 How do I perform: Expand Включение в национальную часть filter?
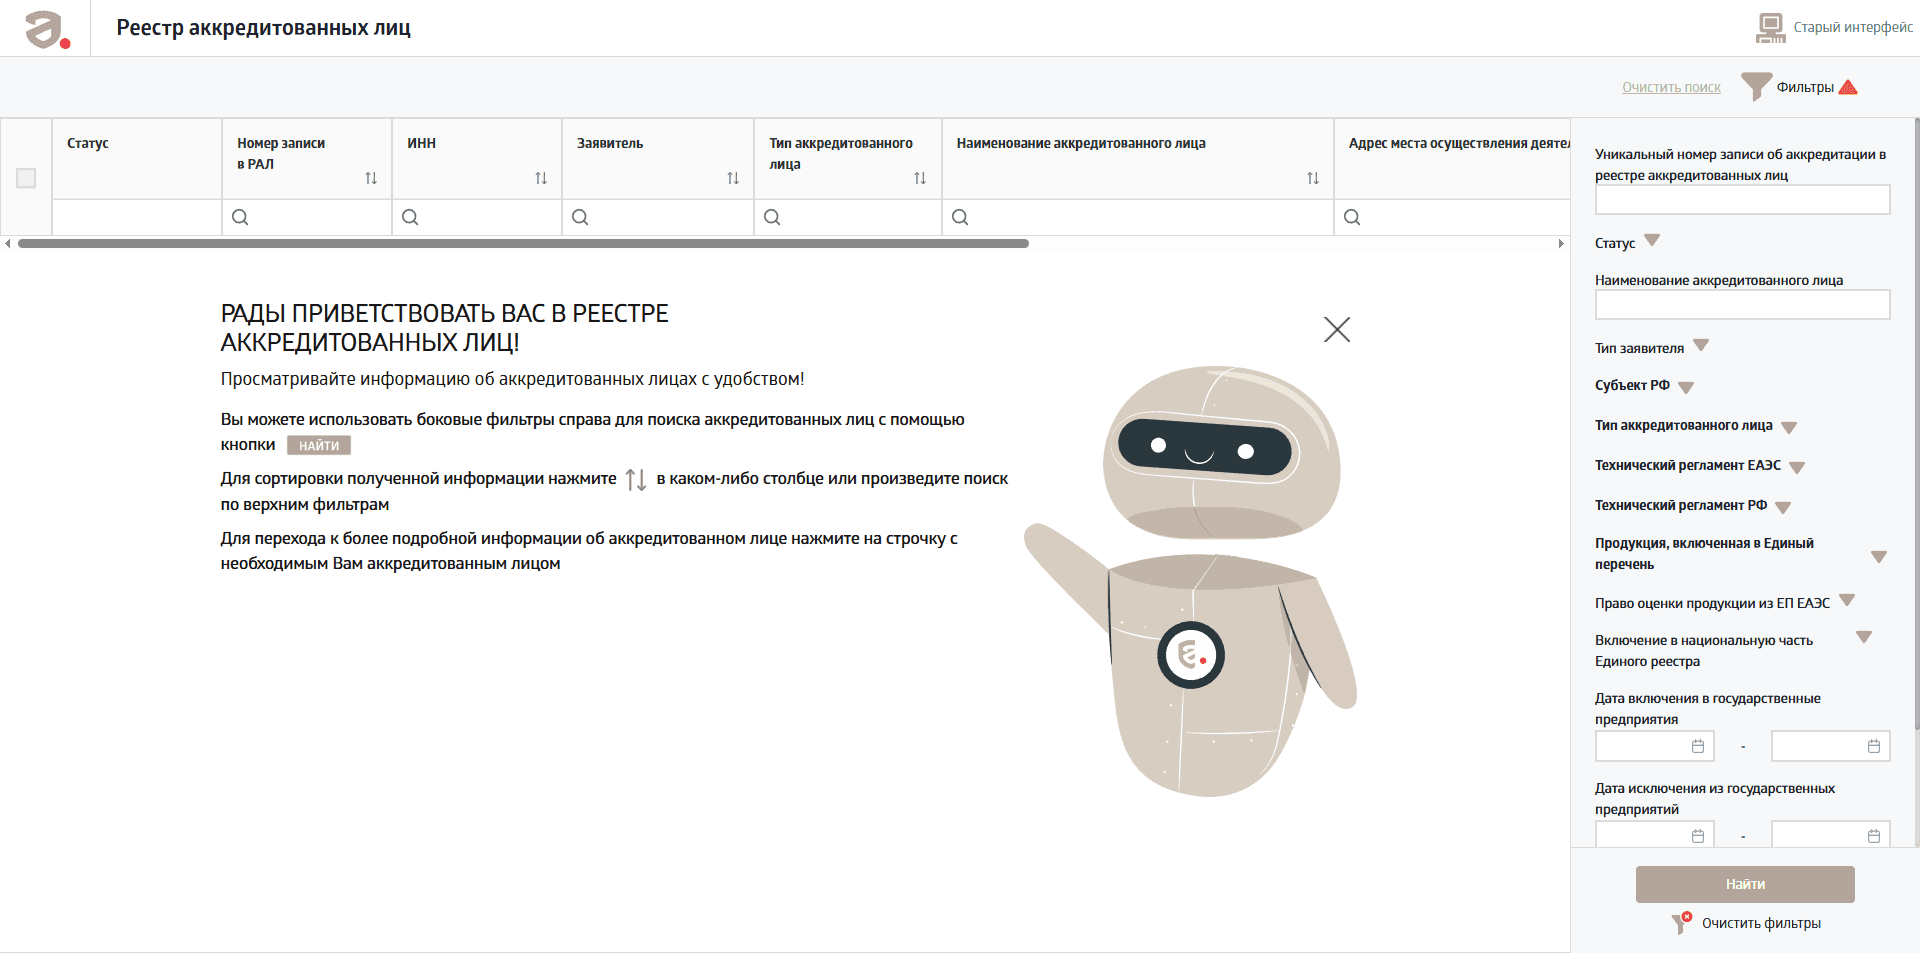coord(1864,637)
